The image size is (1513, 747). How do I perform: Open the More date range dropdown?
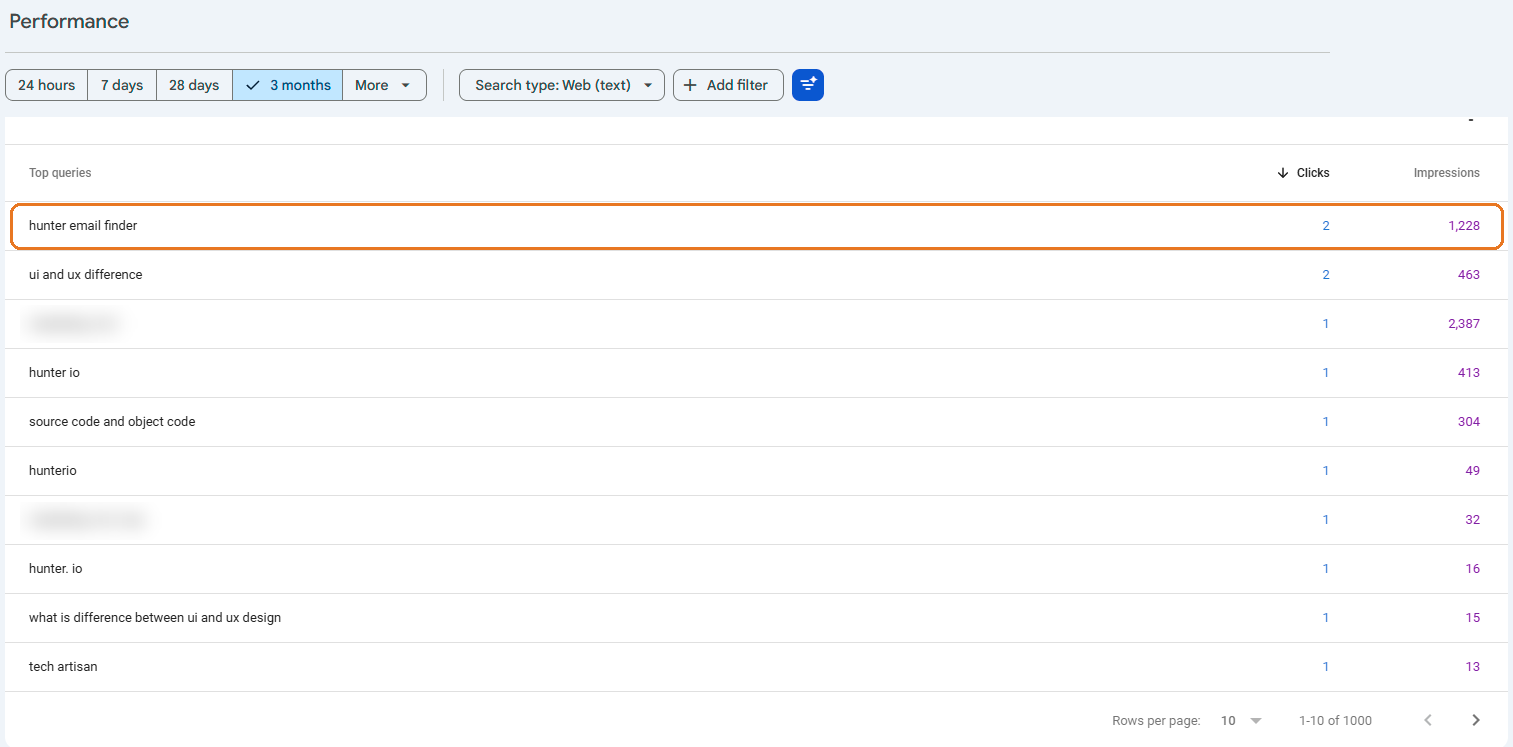click(384, 85)
